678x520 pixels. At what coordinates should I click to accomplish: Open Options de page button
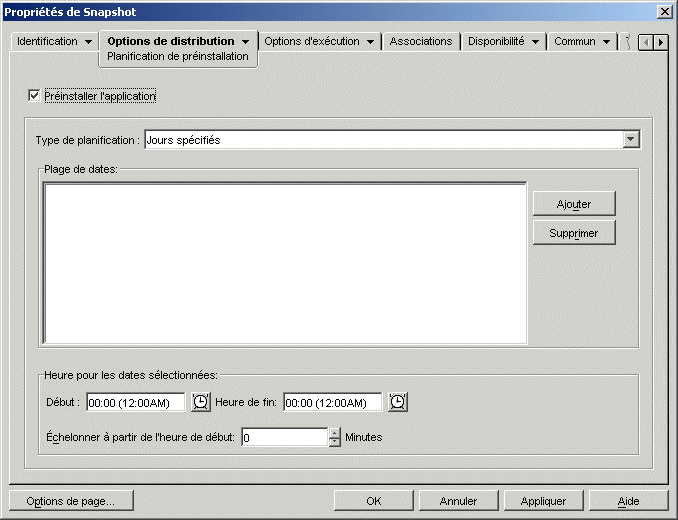coord(71,501)
